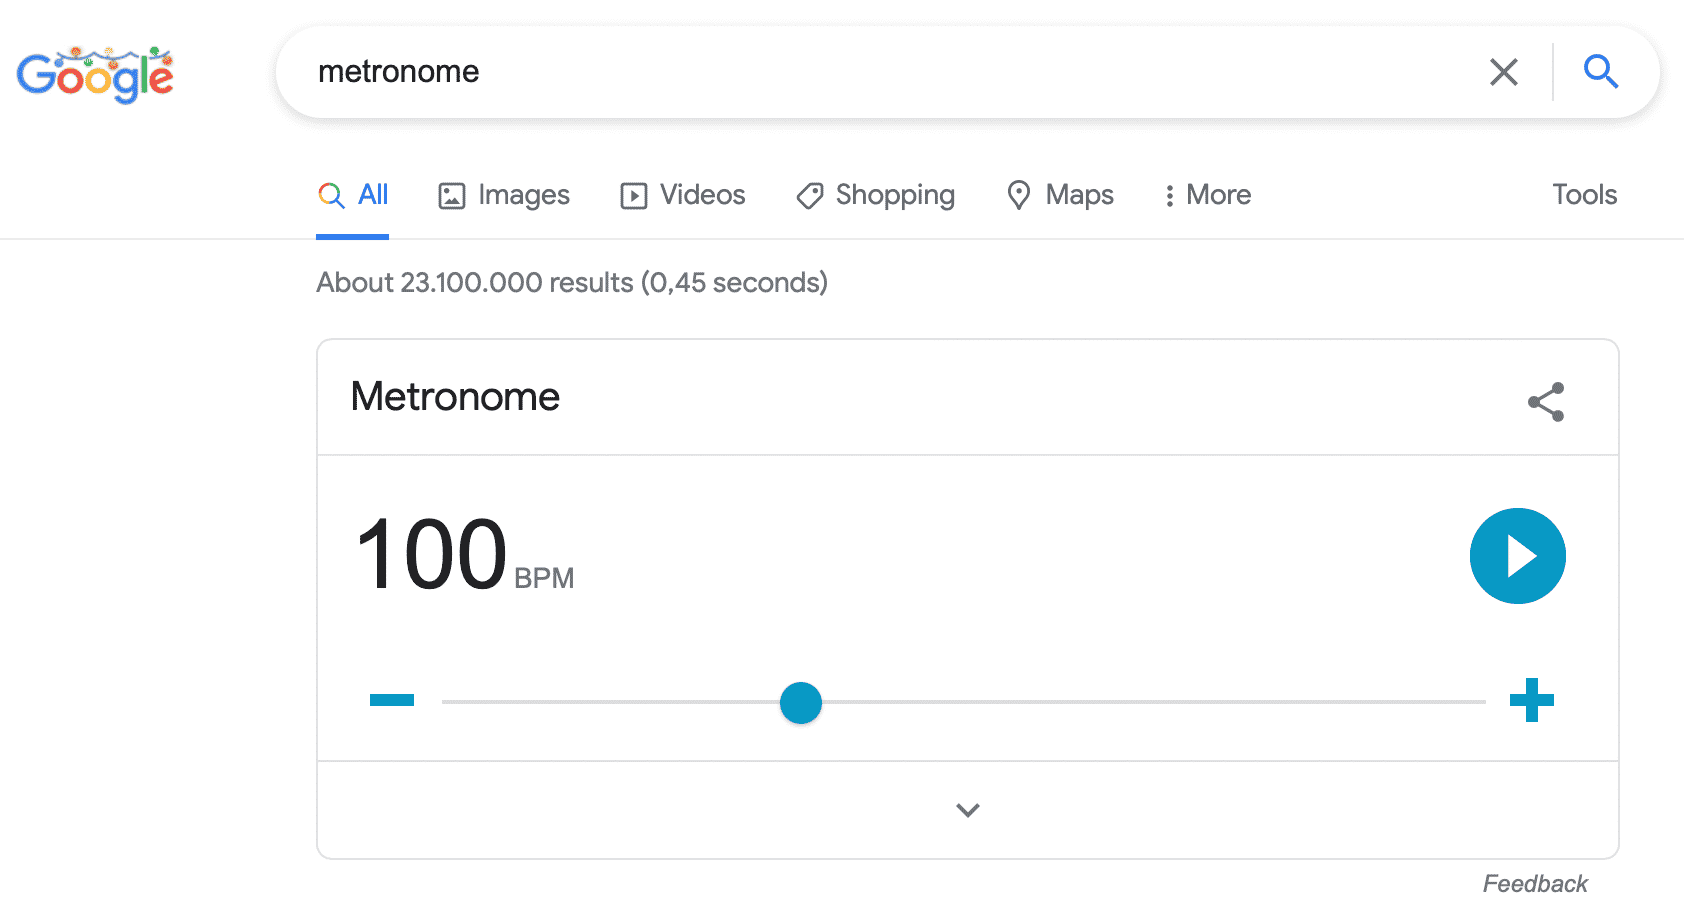The height and width of the screenshot is (918, 1684).
Task: Click the Google holiday logo
Action: (x=95, y=74)
